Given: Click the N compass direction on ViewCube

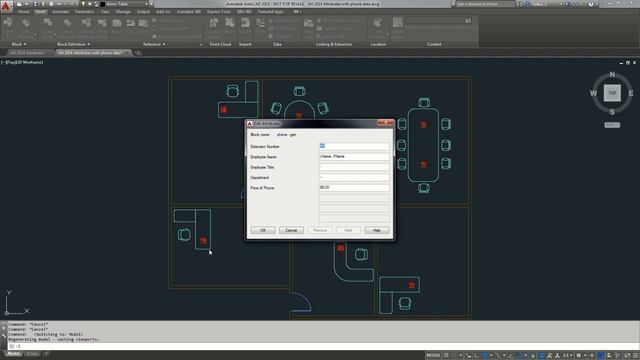Looking at the screenshot, I should [612, 74].
